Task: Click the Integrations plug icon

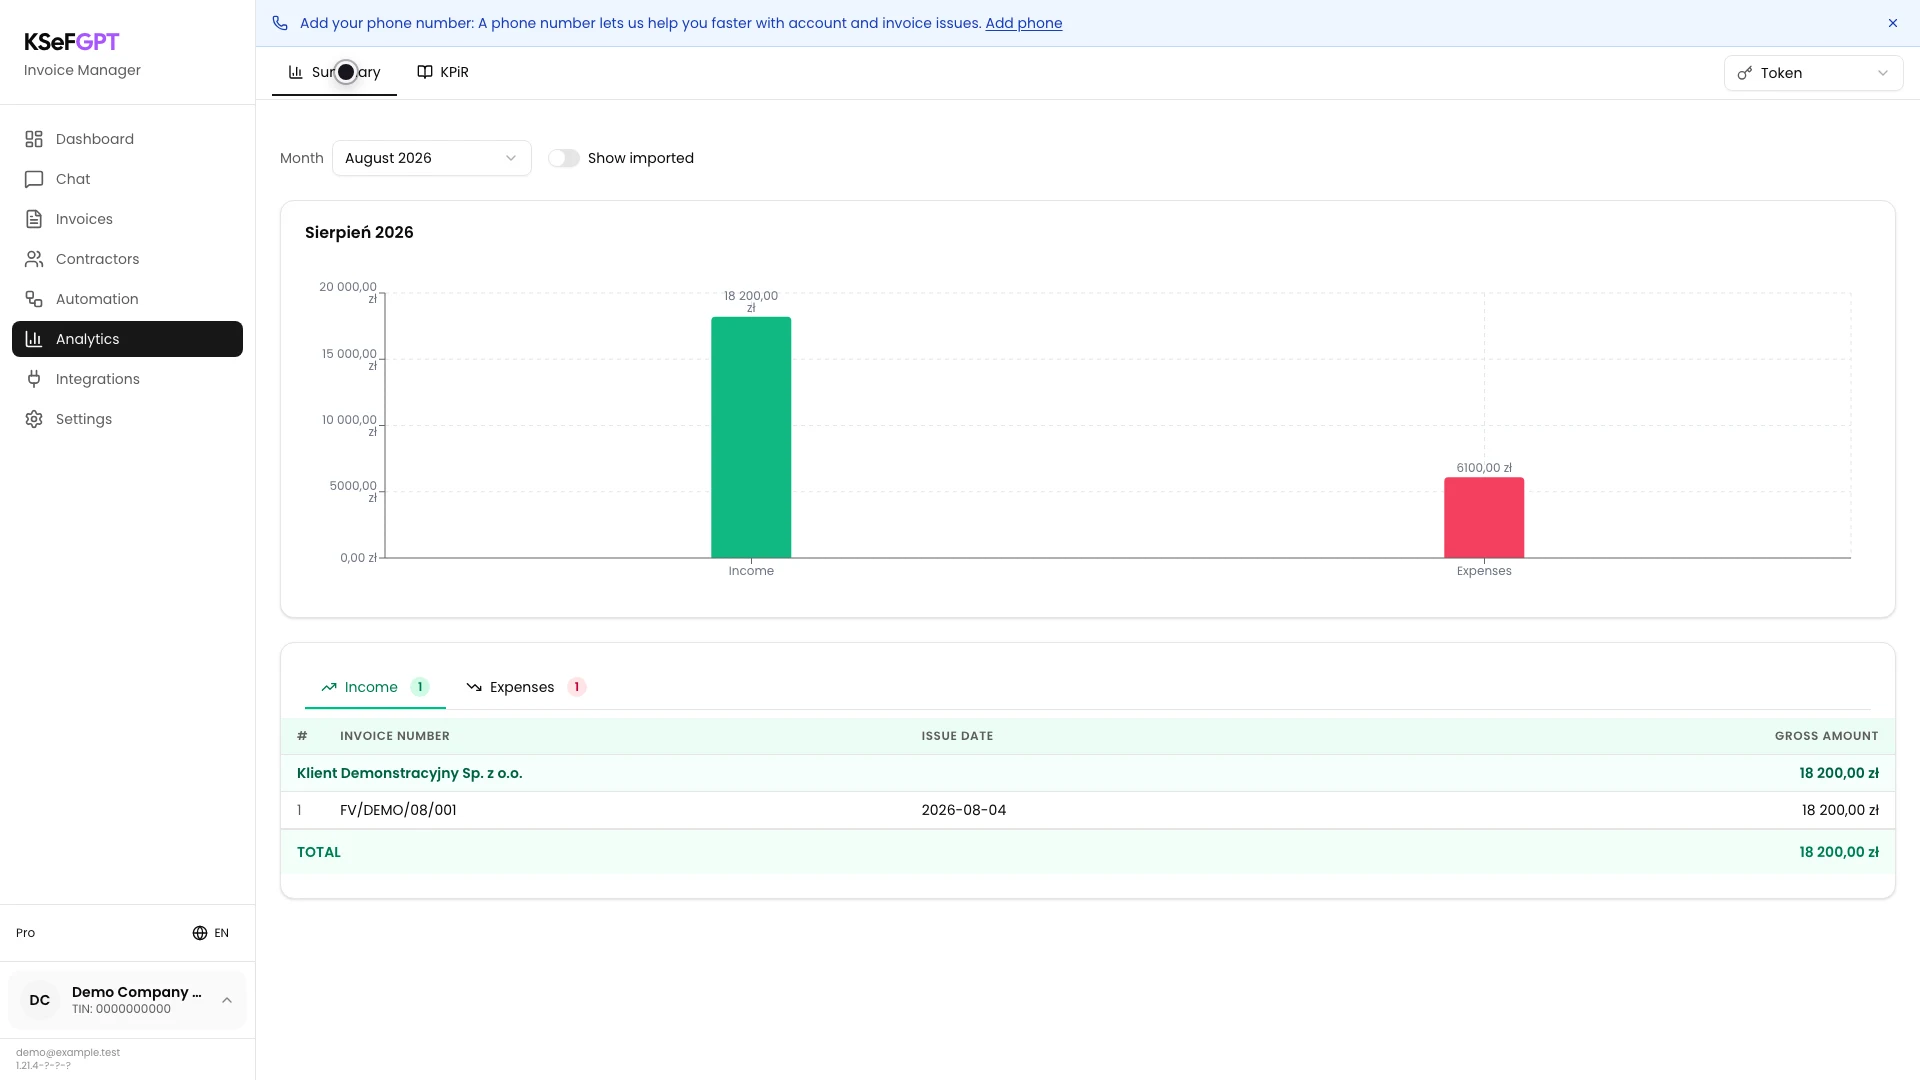Action: coord(34,379)
